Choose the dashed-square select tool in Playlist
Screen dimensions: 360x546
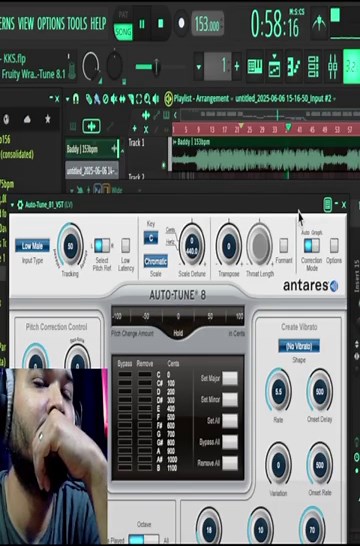click(x=139, y=99)
